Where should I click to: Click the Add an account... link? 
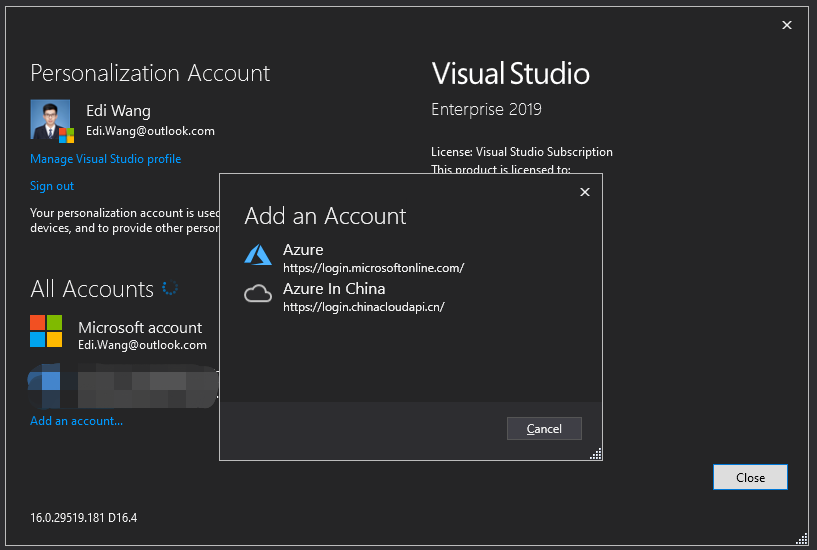click(x=76, y=421)
